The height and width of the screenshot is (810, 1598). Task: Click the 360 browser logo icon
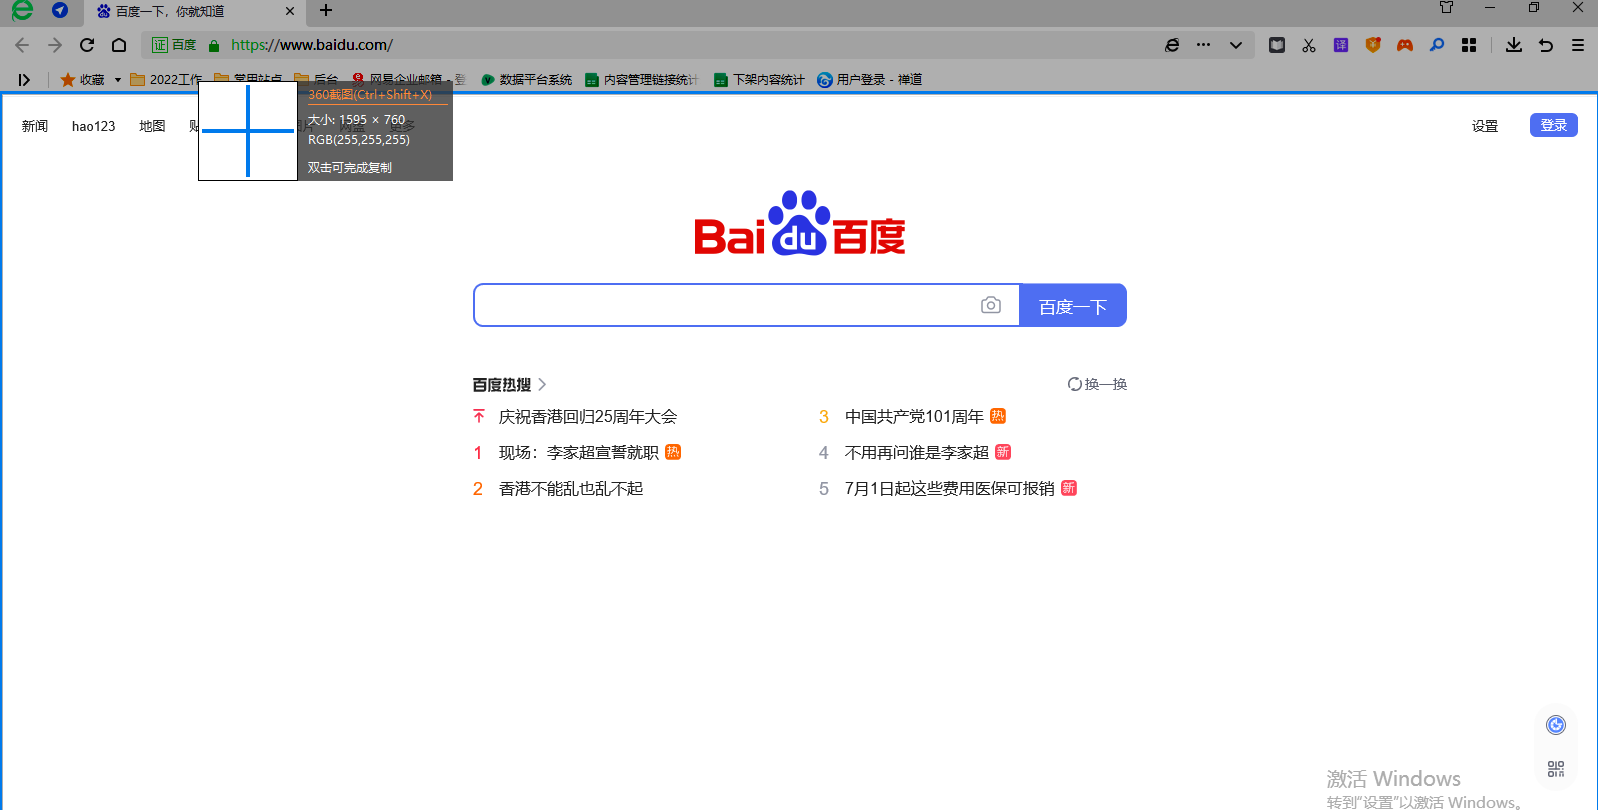22,10
